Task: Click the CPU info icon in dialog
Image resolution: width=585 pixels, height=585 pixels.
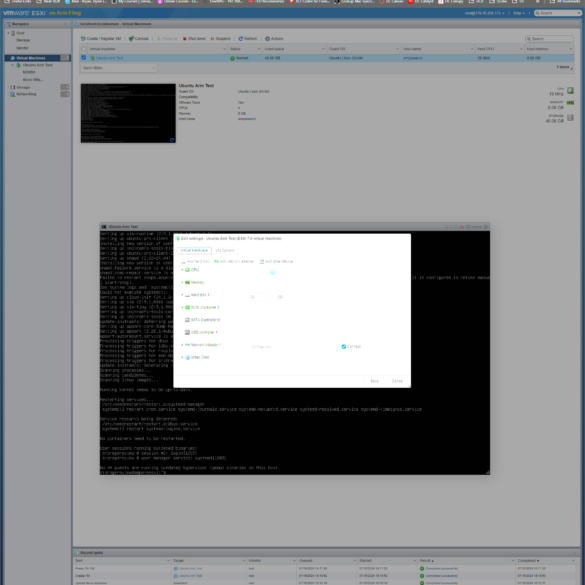Action: coord(273,272)
